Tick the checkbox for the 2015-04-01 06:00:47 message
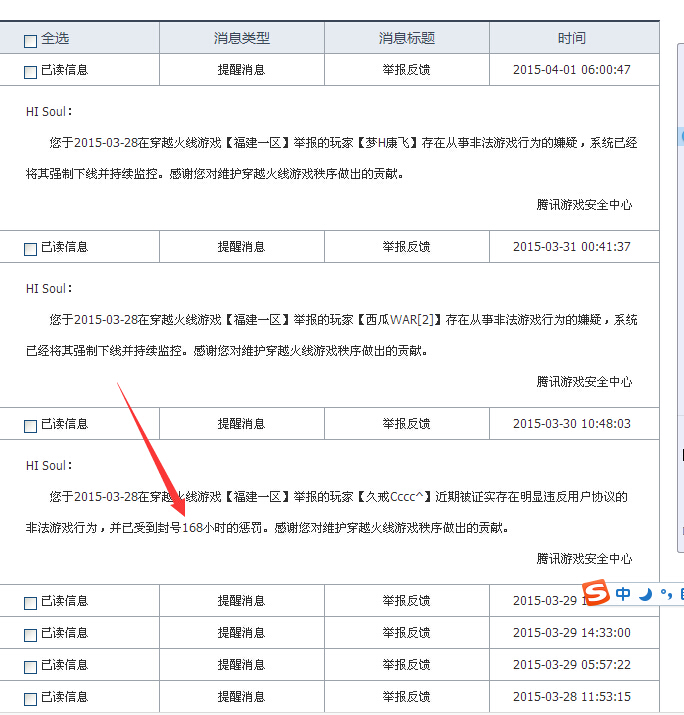The height and width of the screenshot is (715, 684). pos(31,72)
